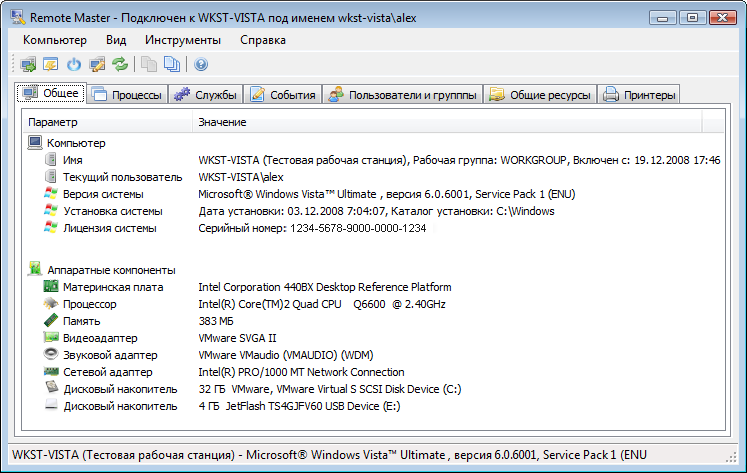The image size is (747, 473).
Task: Click the 4 ГБ JetFlash USB Device value
Action: pyautogui.click(x=299, y=406)
